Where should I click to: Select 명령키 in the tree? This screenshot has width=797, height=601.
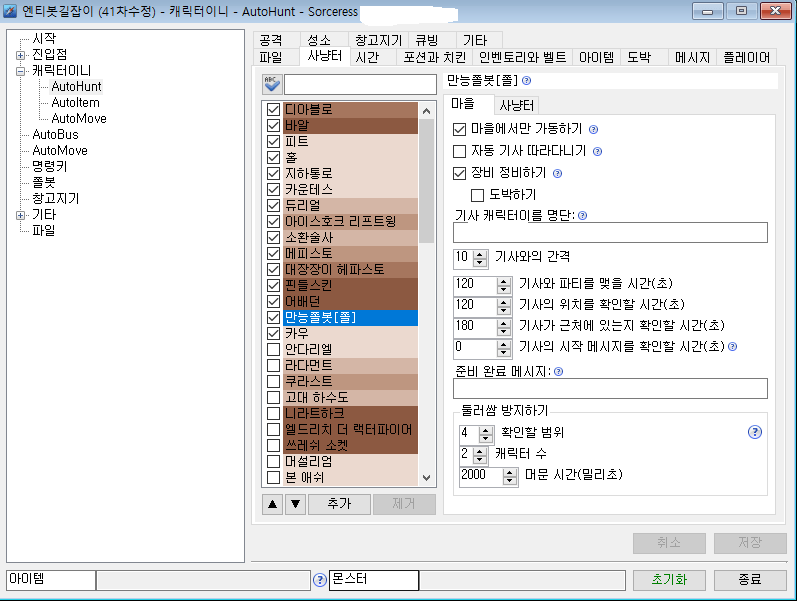tap(49, 167)
